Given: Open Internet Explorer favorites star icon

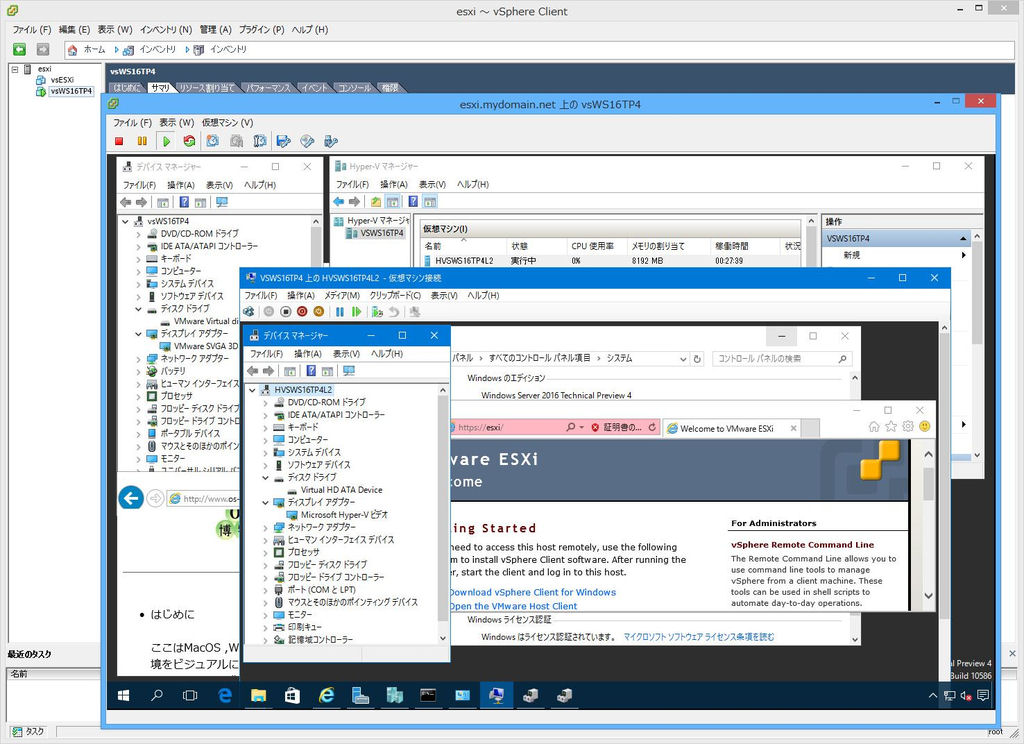Looking at the screenshot, I should click(891, 427).
